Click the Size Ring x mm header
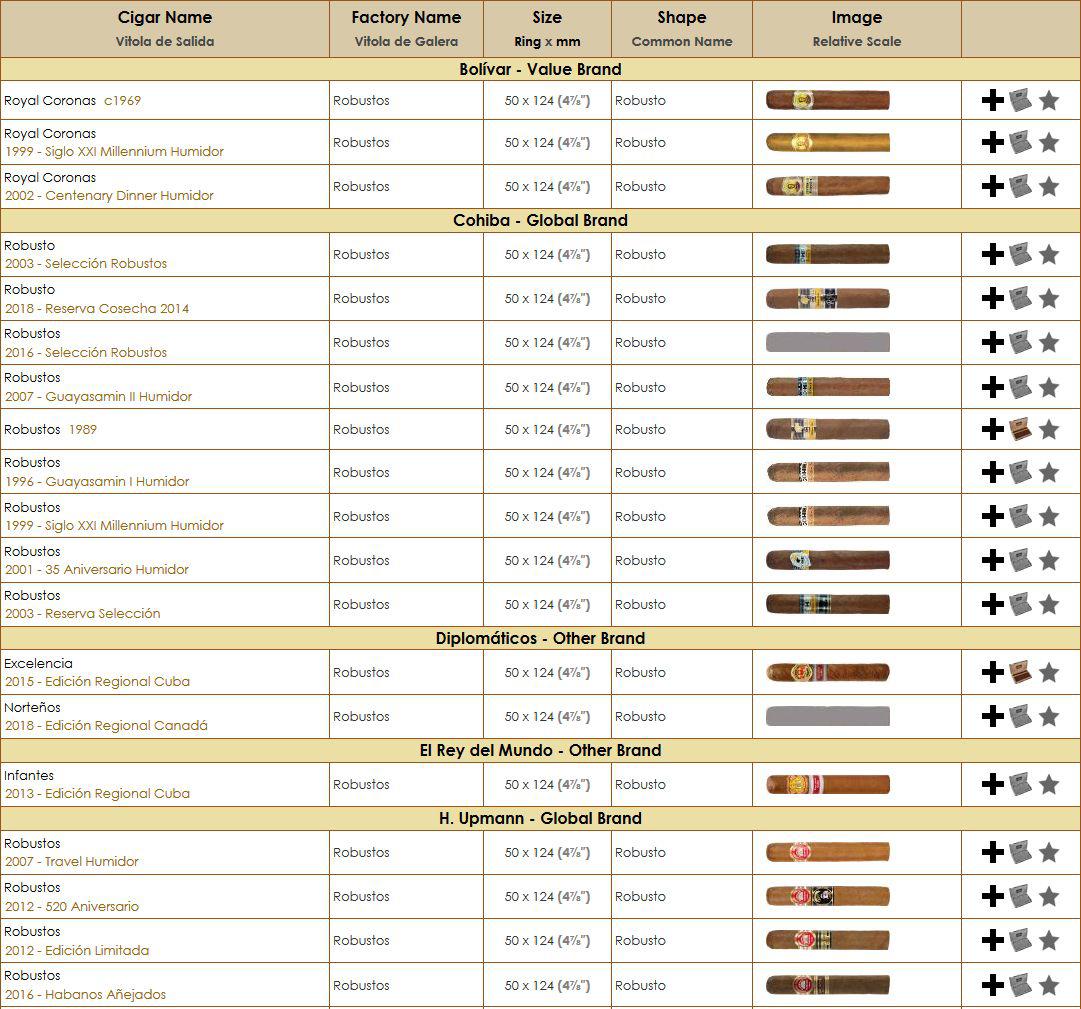Screen dimensions: 1081x1009 pos(547,29)
